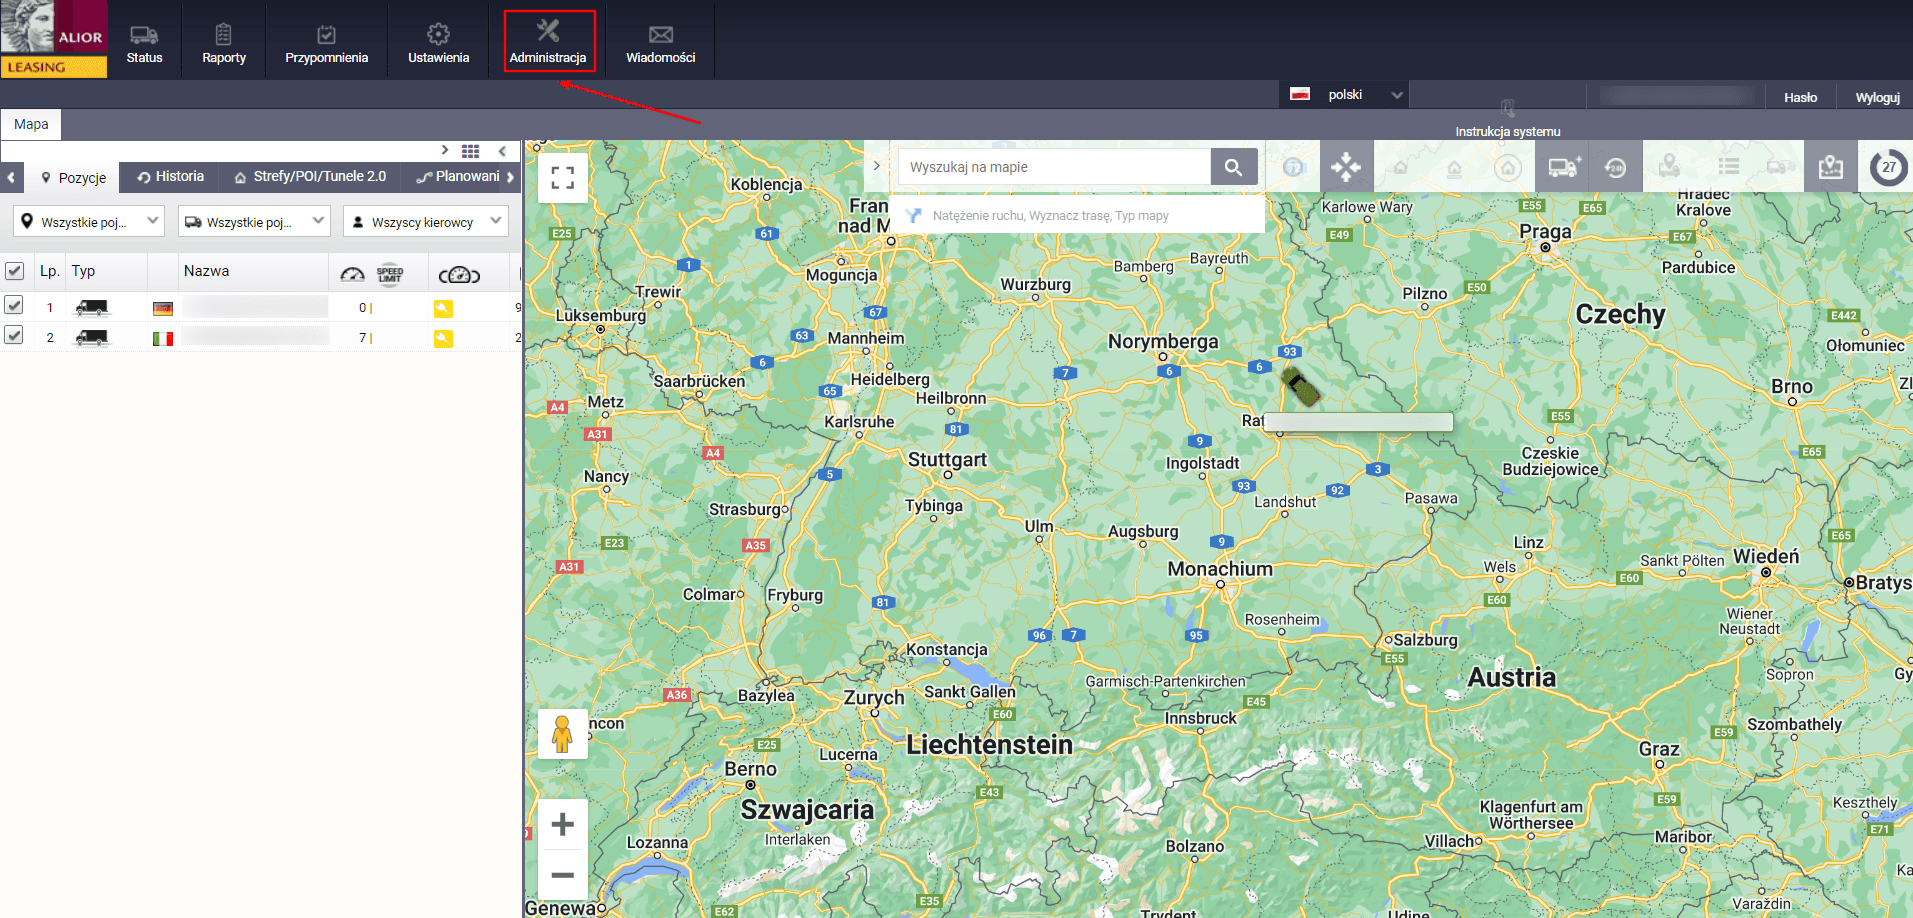Image resolution: width=1913 pixels, height=918 pixels.
Task: Drop Street View pegman on map
Action: [x=563, y=734]
